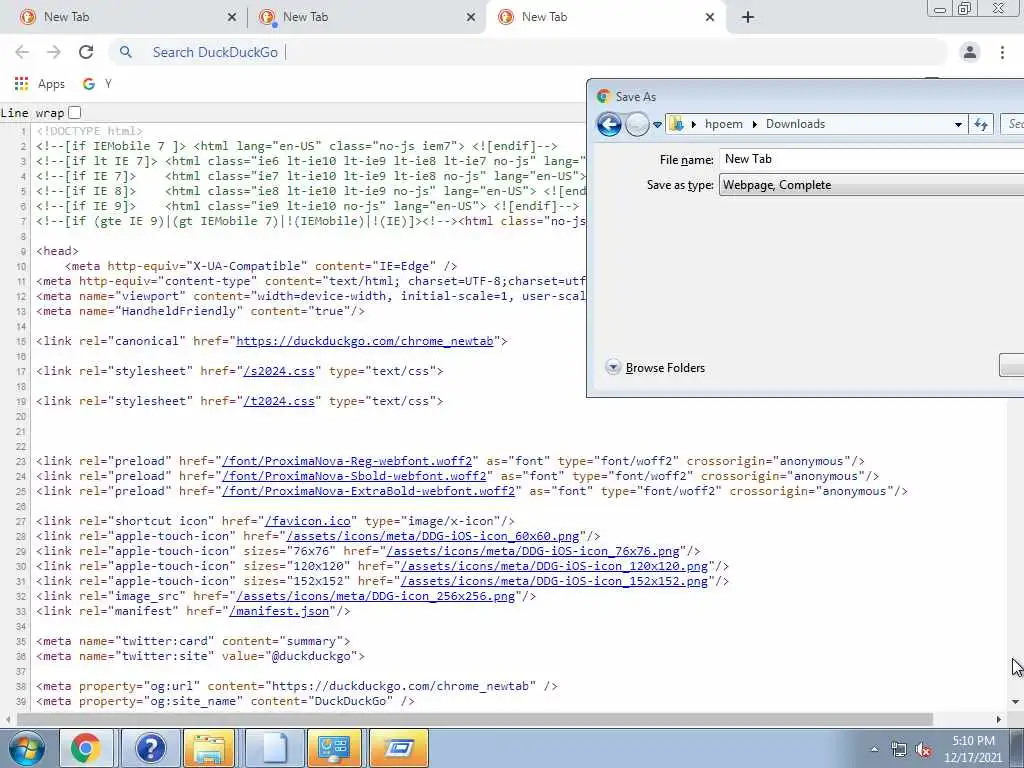Open ProximaNova-ExtraBold-webfont.woff2 link

pos(368,491)
